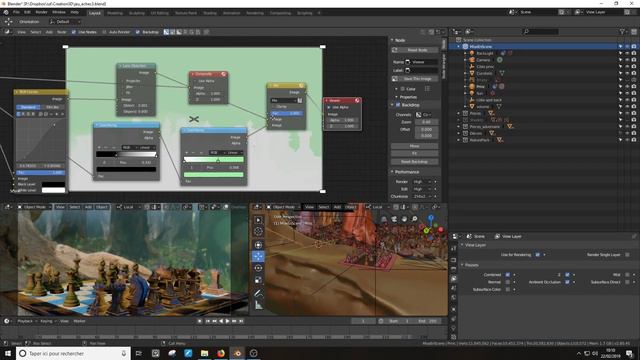Expand the Decors collection

click(x=458, y=133)
